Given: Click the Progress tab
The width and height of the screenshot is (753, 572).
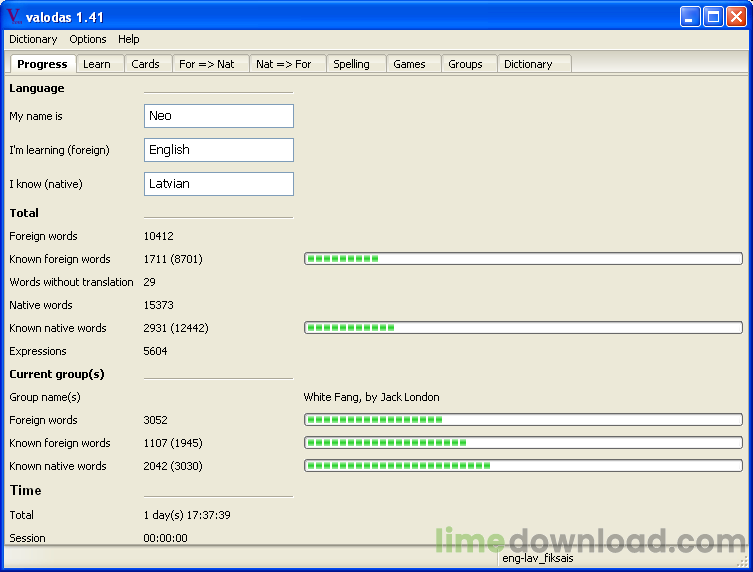Looking at the screenshot, I should [43, 64].
